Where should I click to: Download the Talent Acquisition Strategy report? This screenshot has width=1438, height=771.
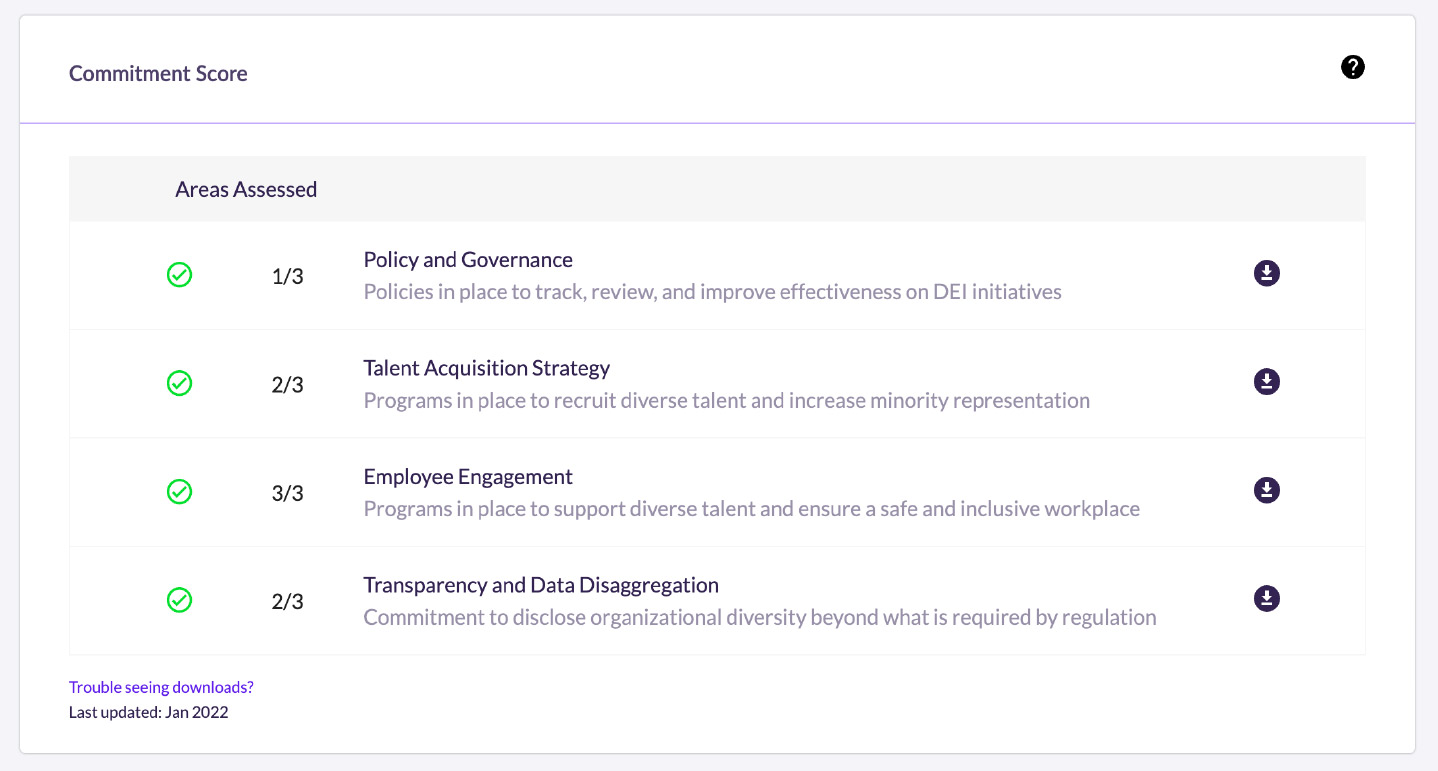click(x=1267, y=382)
